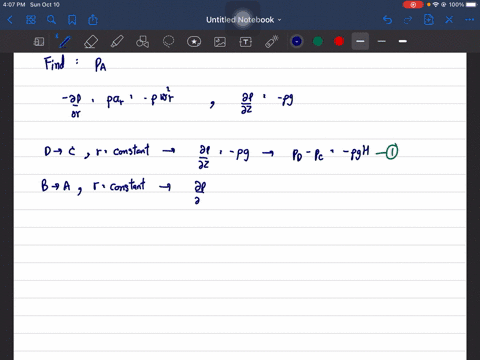The height and width of the screenshot is (360, 480).
Task: Select the thick stroke thickness
Action: coord(403,41)
